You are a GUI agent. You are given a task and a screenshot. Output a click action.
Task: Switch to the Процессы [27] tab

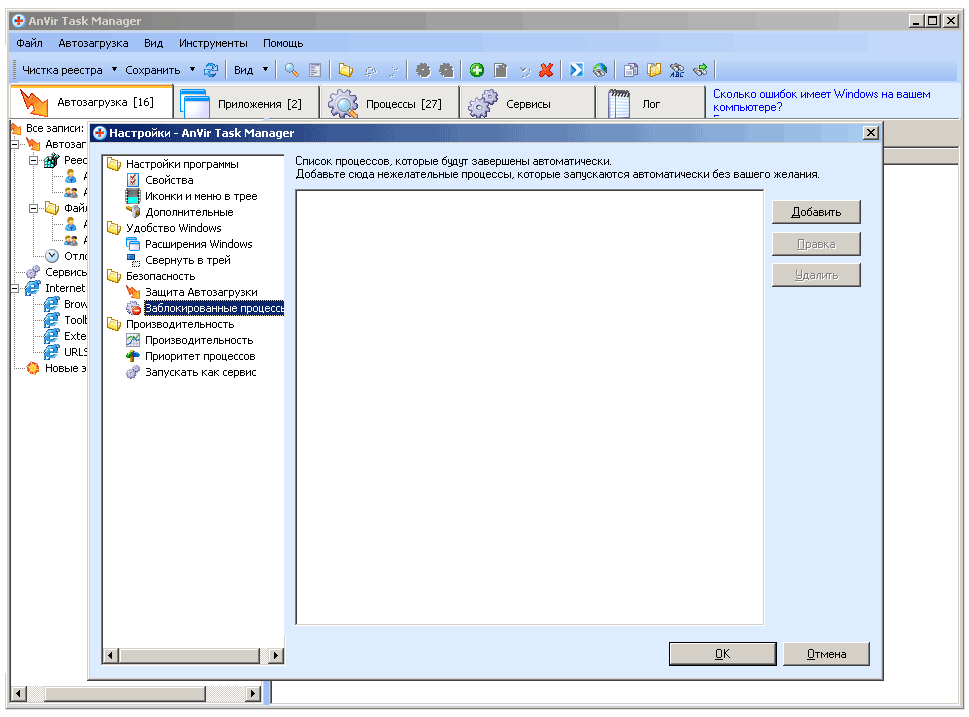pyautogui.click(x=390, y=104)
